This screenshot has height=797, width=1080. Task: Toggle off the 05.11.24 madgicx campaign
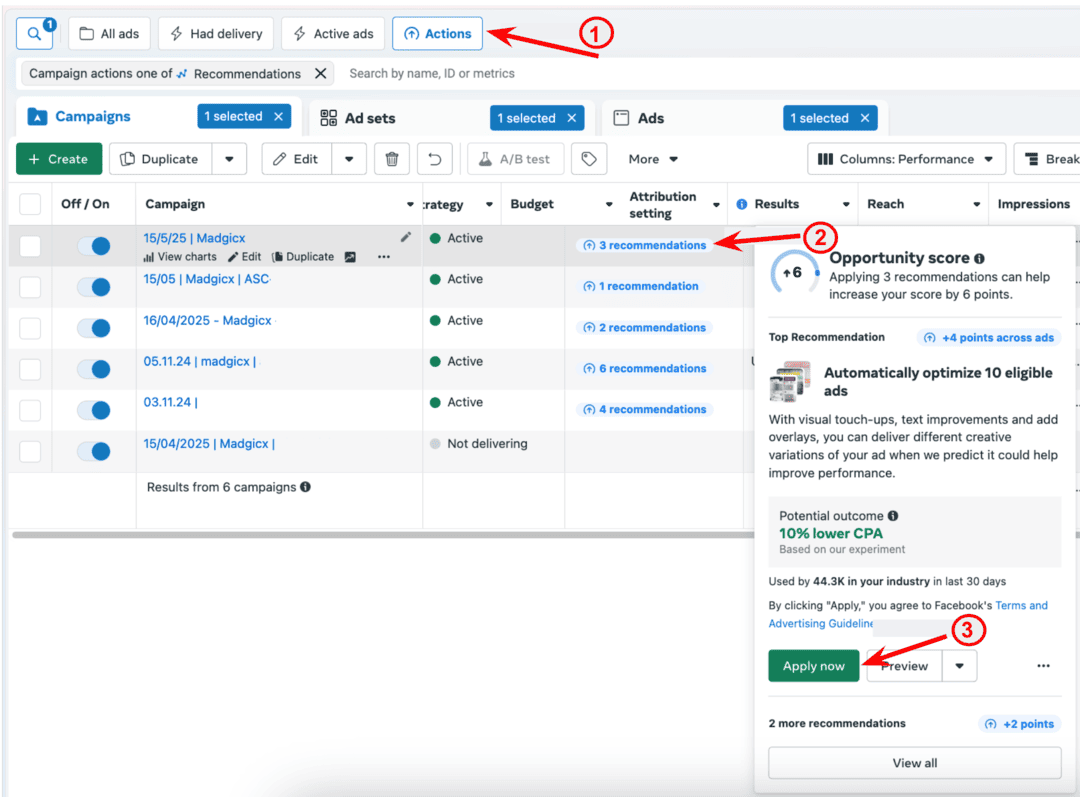[x=94, y=369]
